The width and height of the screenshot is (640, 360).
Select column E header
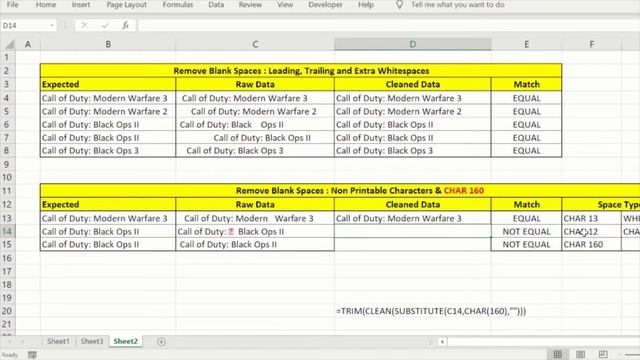click(526, 44)
